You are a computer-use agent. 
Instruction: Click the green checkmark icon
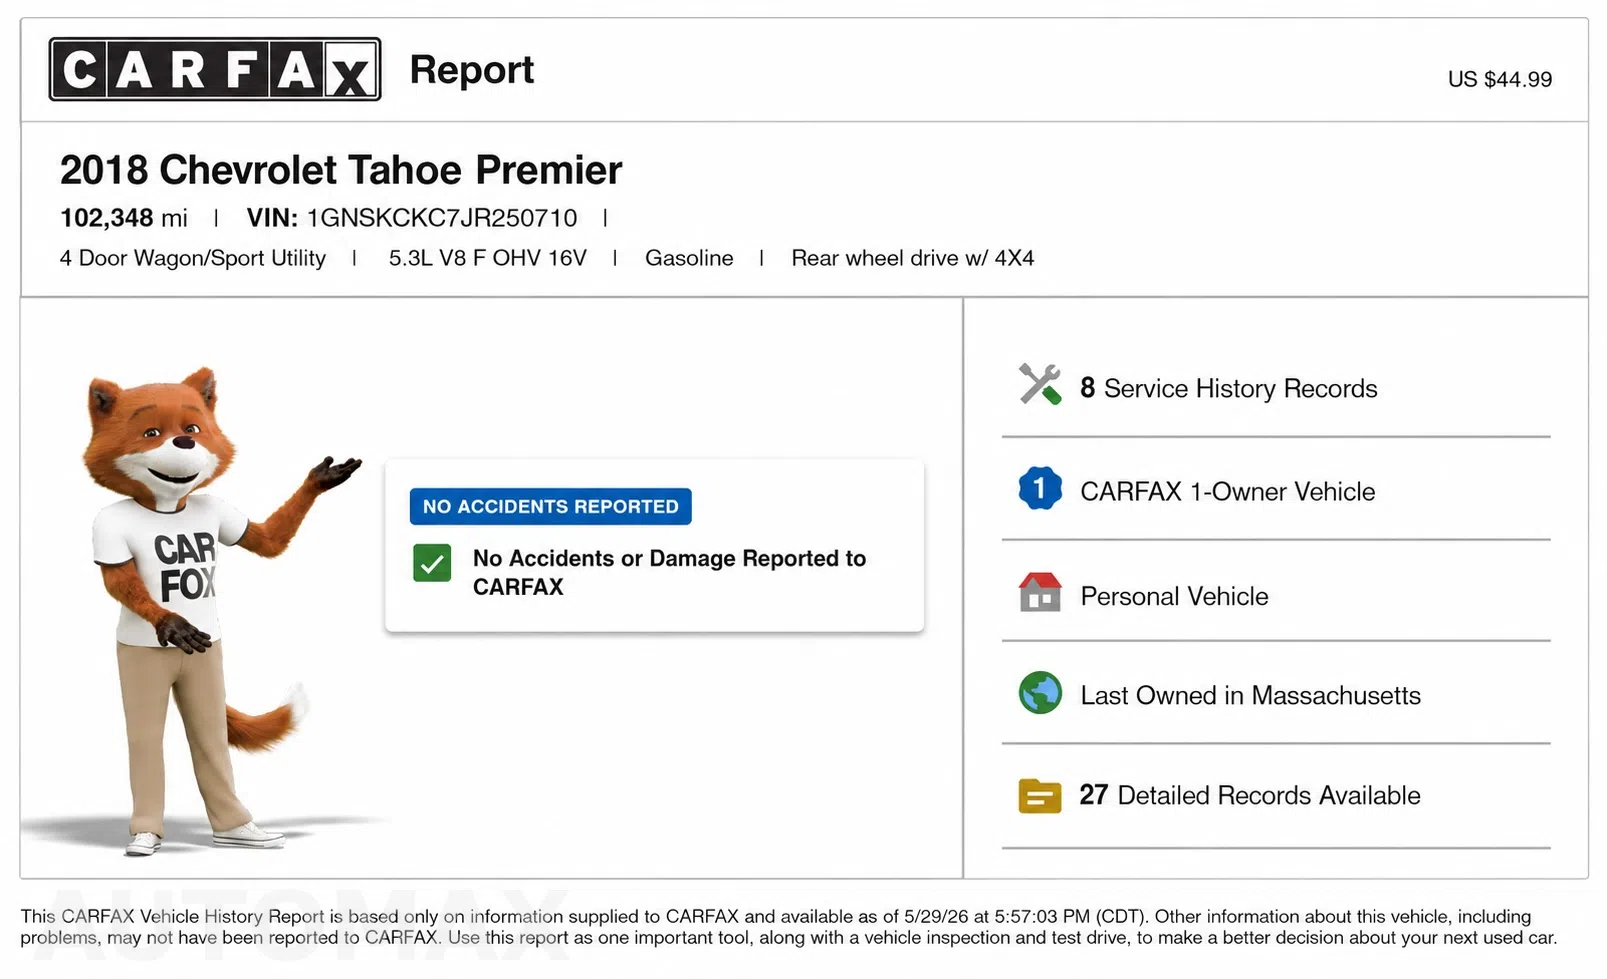click(x=432, y=564)
